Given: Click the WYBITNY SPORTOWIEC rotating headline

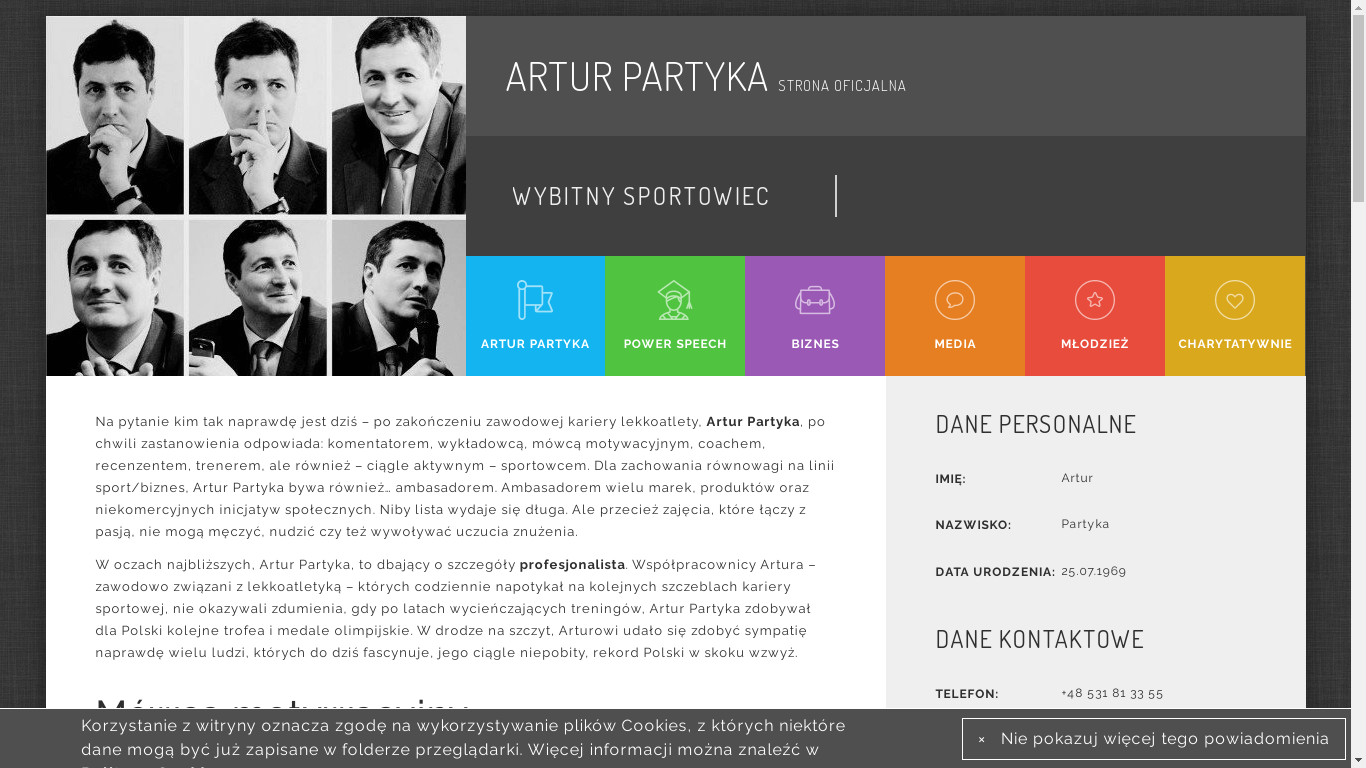Looking at the screenshot, I should click(641, 196).
